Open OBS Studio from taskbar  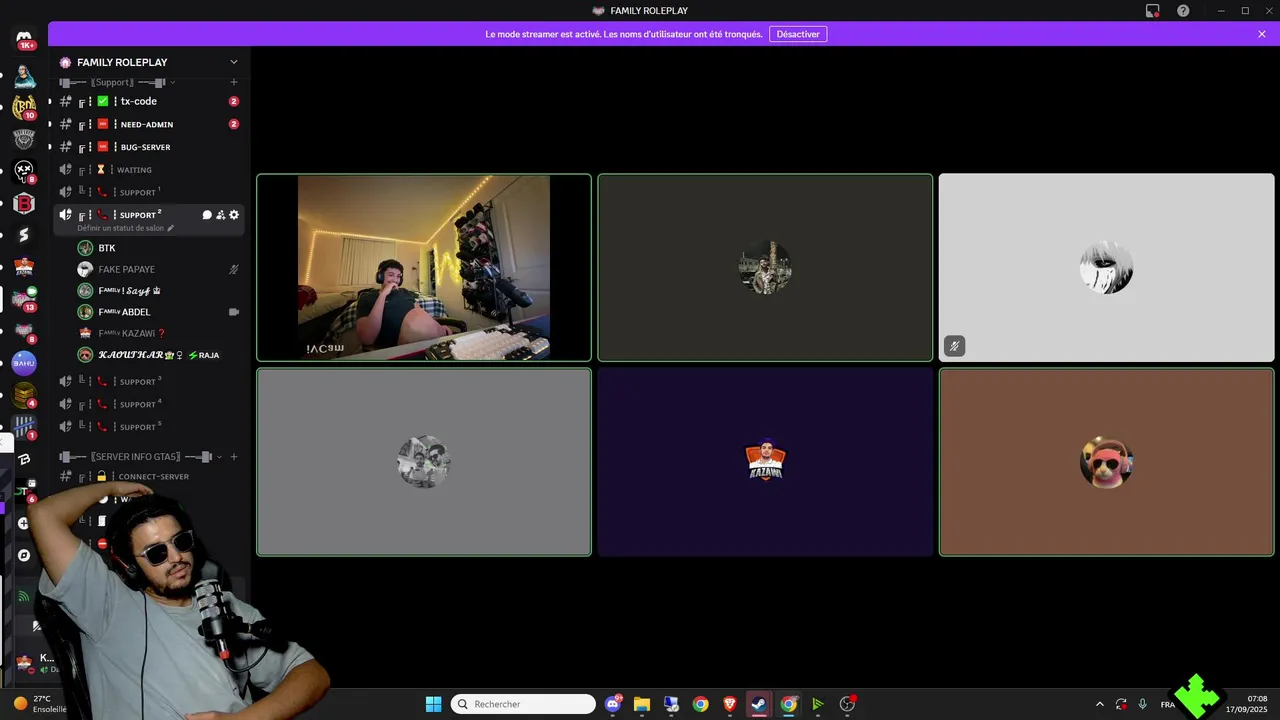847,704
